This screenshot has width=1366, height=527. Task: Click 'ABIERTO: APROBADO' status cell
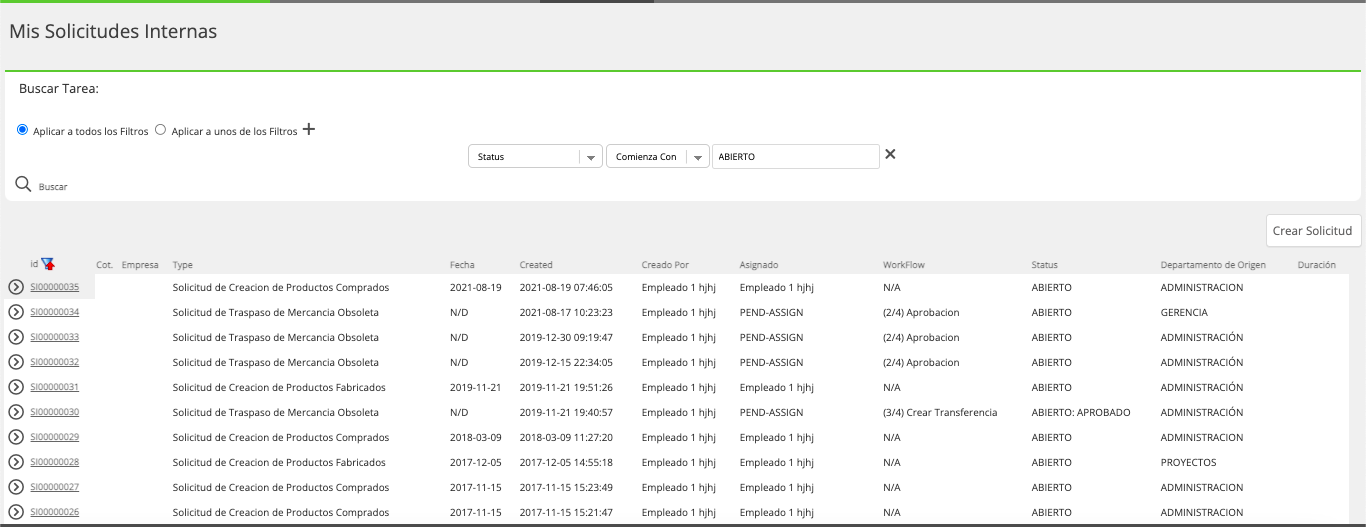(x=1081, y=412)
